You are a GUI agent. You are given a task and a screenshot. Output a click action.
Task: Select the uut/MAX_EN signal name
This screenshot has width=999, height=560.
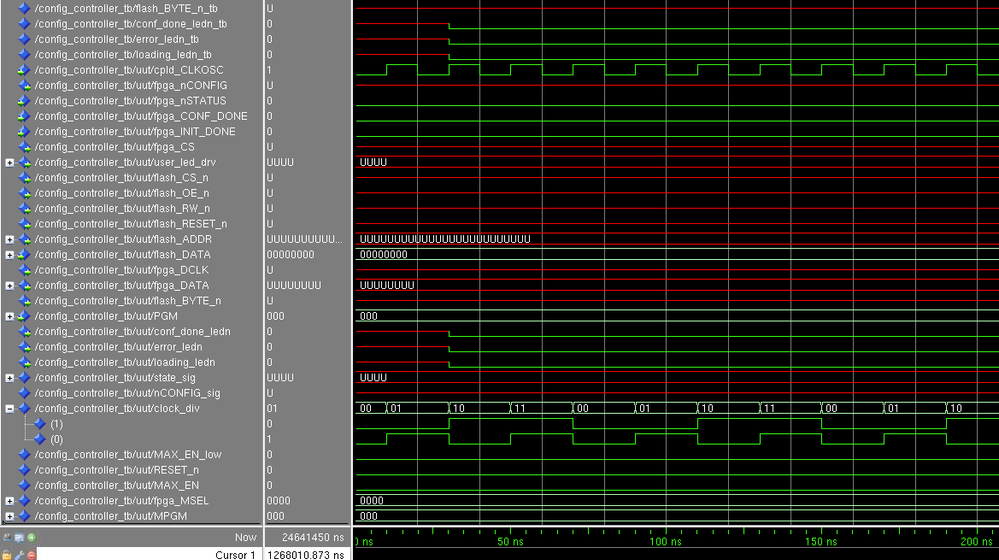pos(117,485)
